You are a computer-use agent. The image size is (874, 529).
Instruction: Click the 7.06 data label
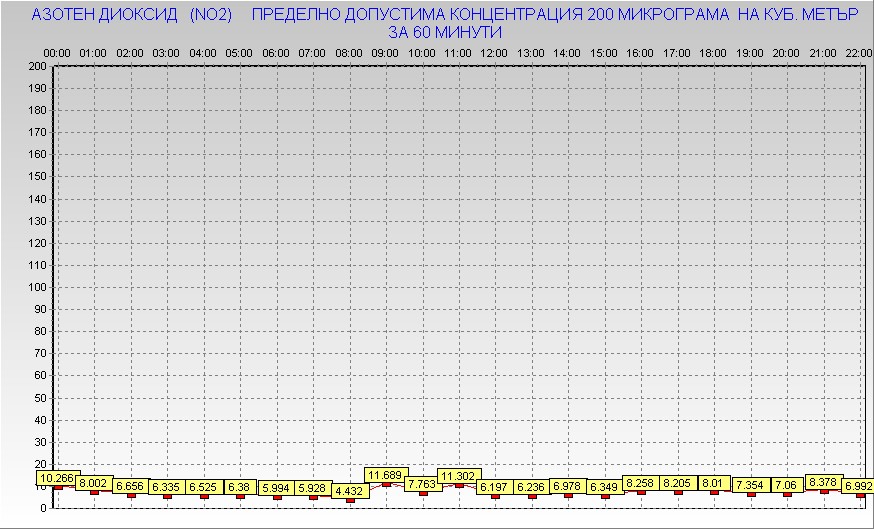[786, 485]
